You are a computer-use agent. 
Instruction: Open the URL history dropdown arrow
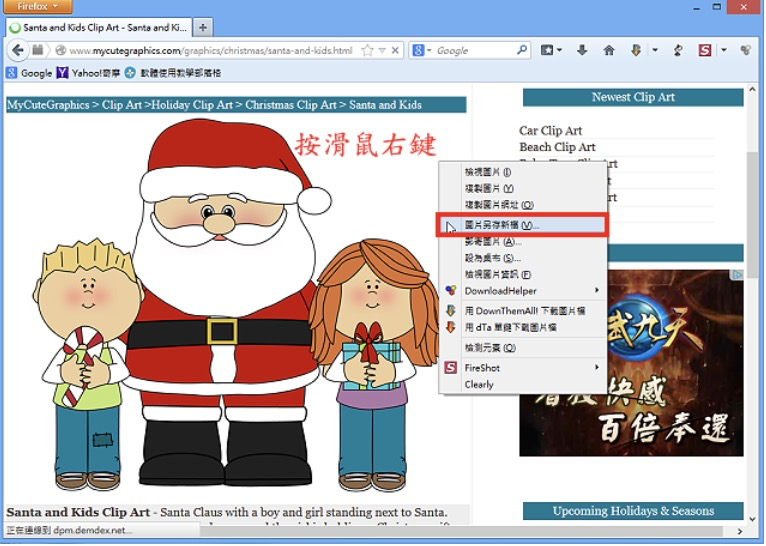382,50
